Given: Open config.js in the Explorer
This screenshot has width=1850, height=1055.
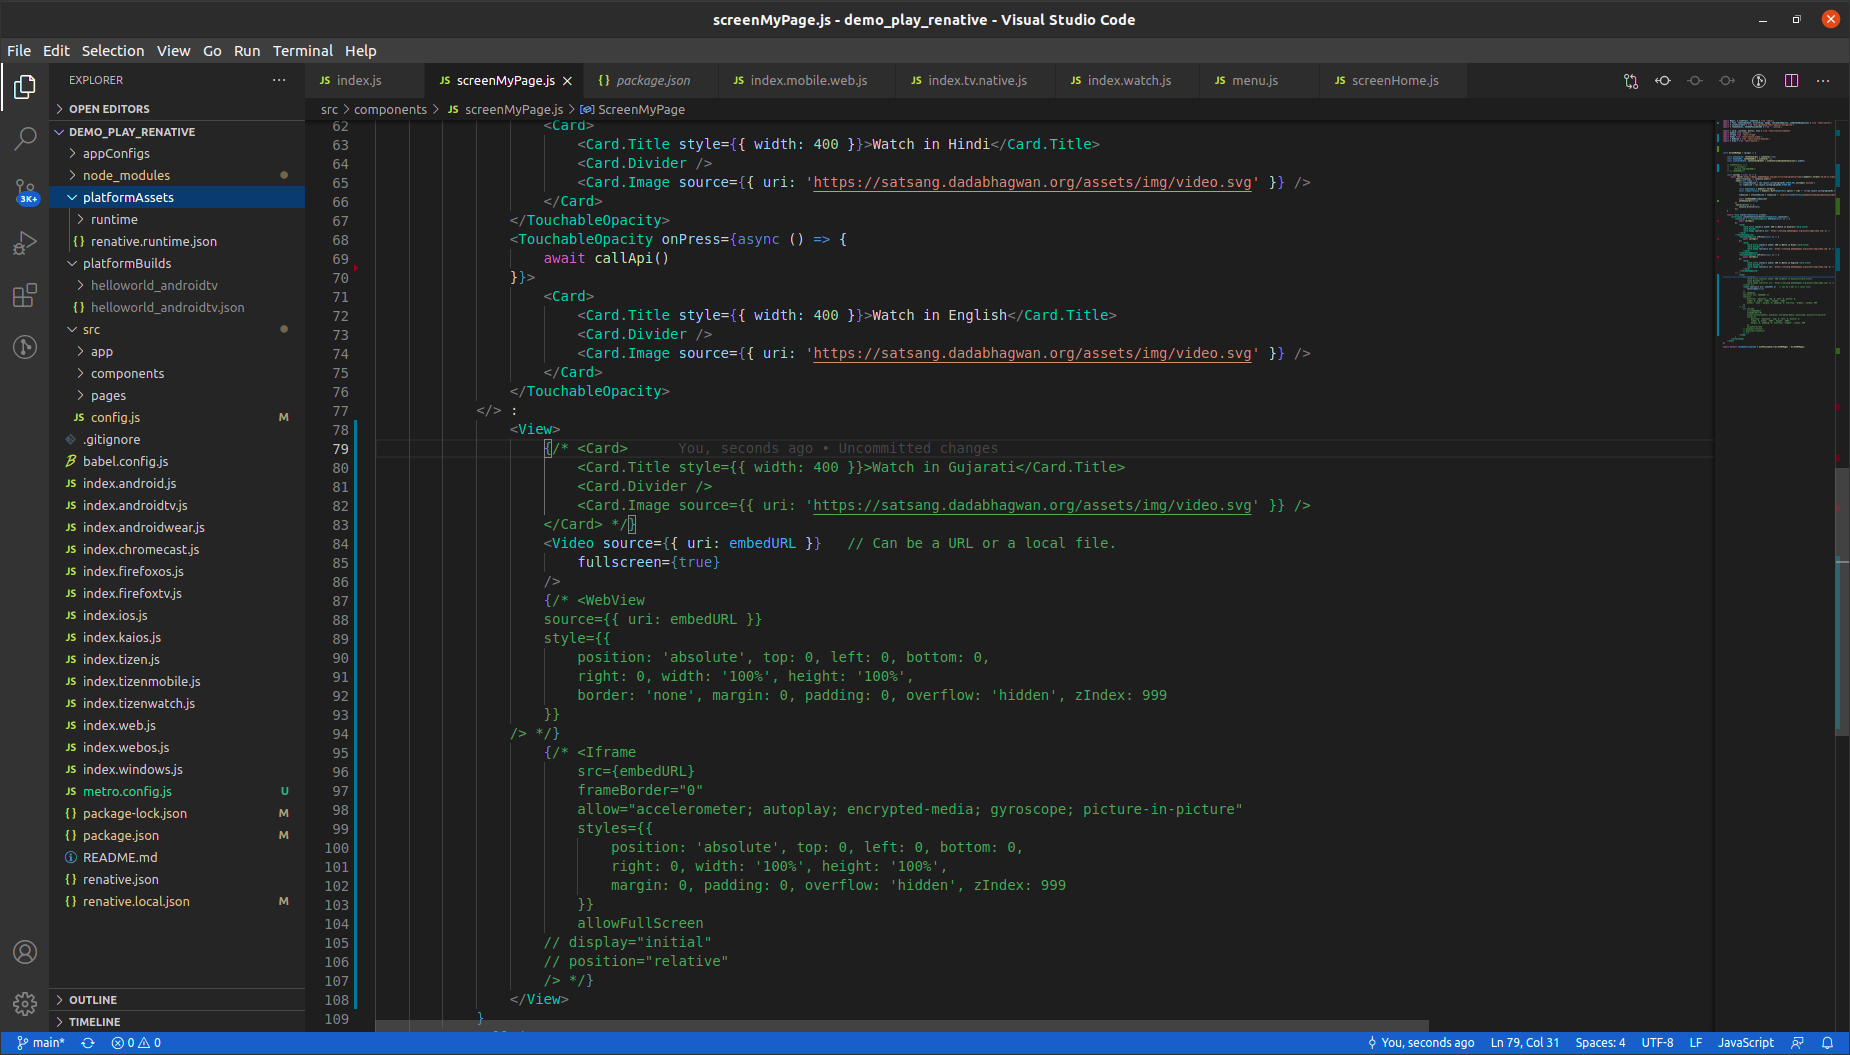Looking at the screenshot, I should (x=177, y=418).
